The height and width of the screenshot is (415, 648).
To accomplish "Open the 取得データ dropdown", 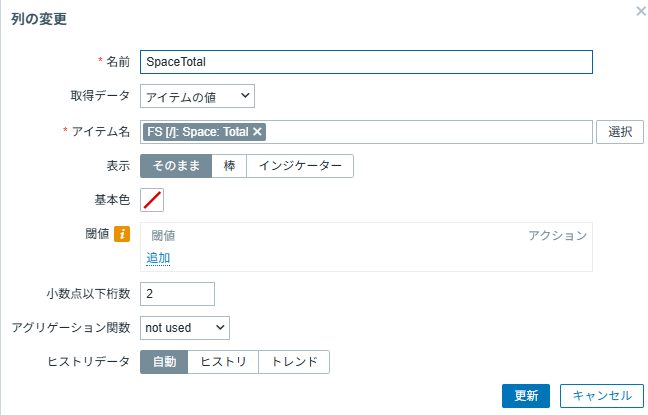I will (x=198, y=96).
